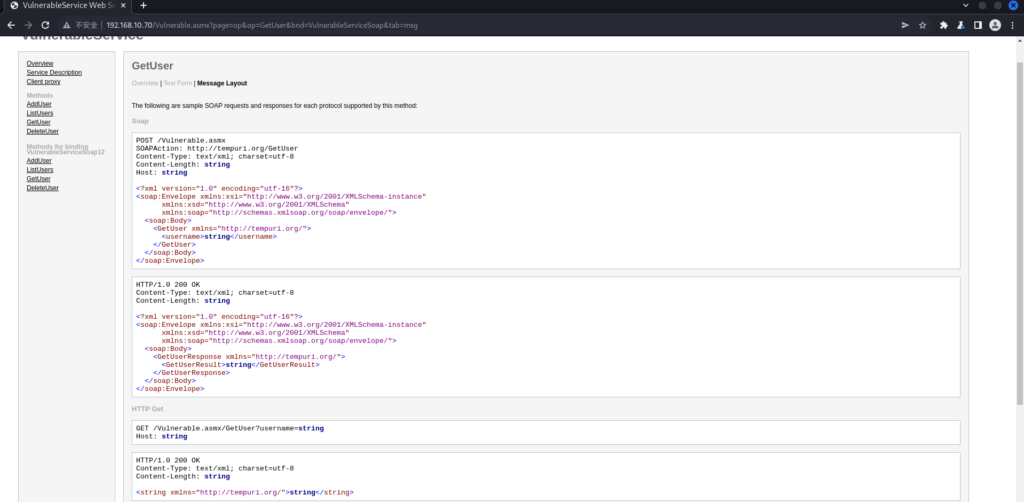The width and height of the screenshot is (1024, 502).
Task: Click 'GET /Vulnerable.asmx/GetUser?username=string' line
Action: tap(230, 428)
